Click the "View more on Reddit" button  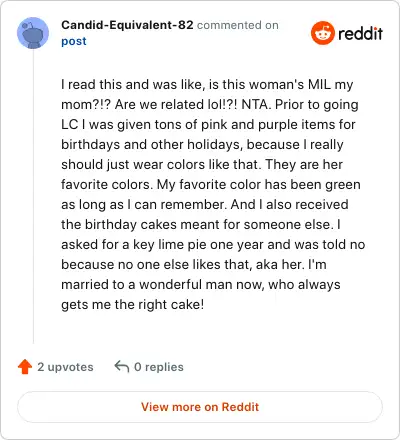(200, 407)
